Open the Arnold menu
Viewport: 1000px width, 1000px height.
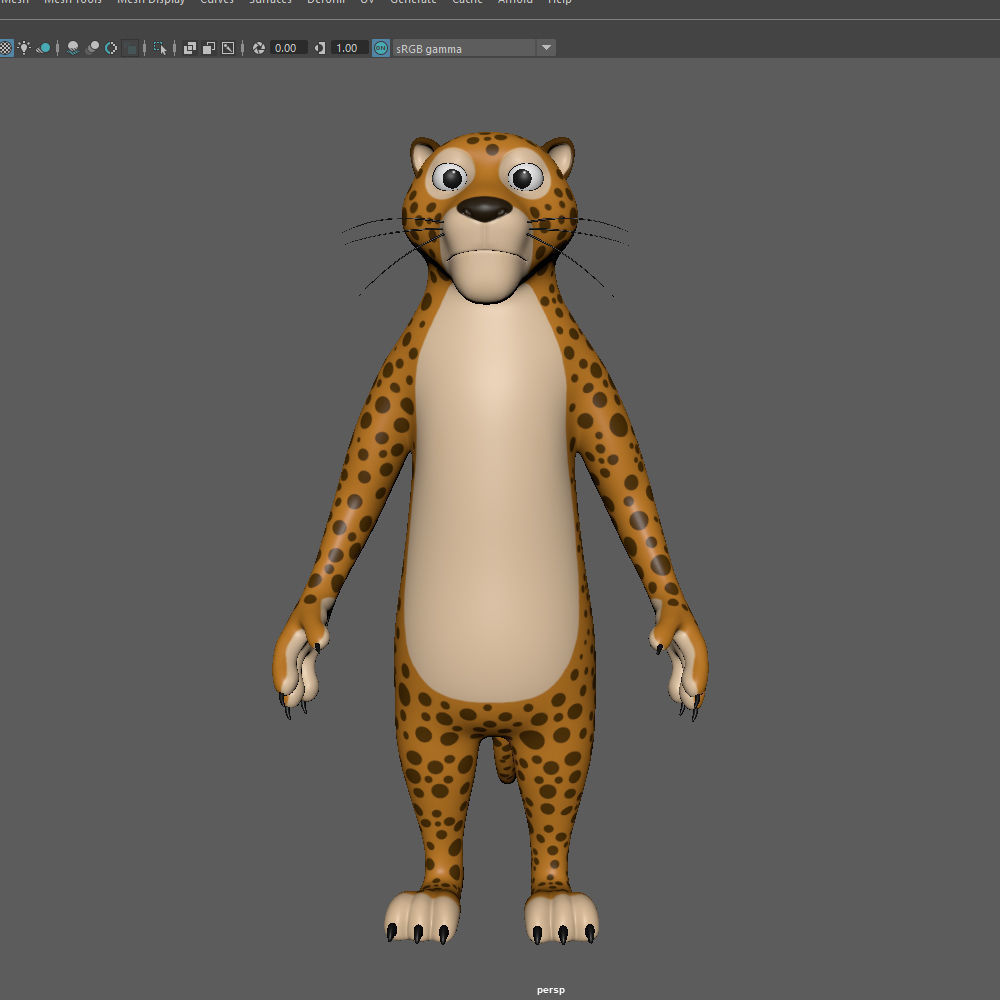tap(515, 2)
